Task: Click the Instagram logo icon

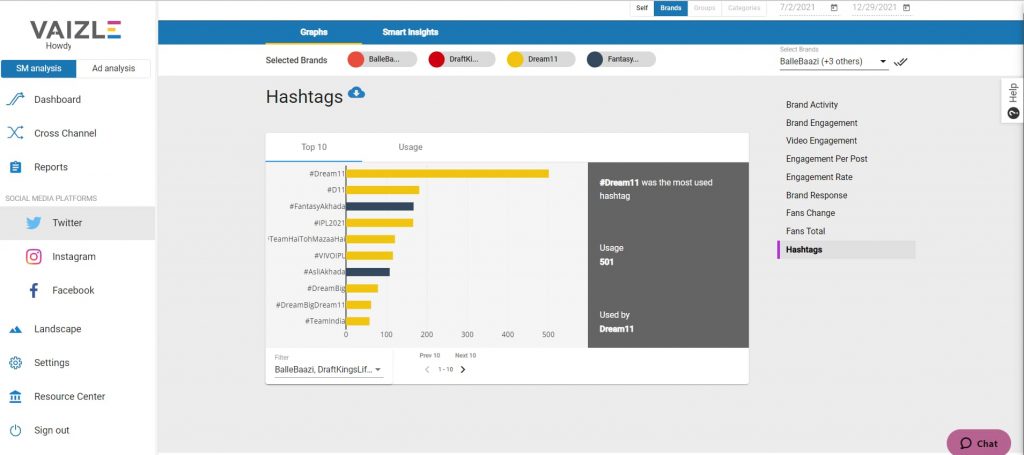Action: (34, 257)
